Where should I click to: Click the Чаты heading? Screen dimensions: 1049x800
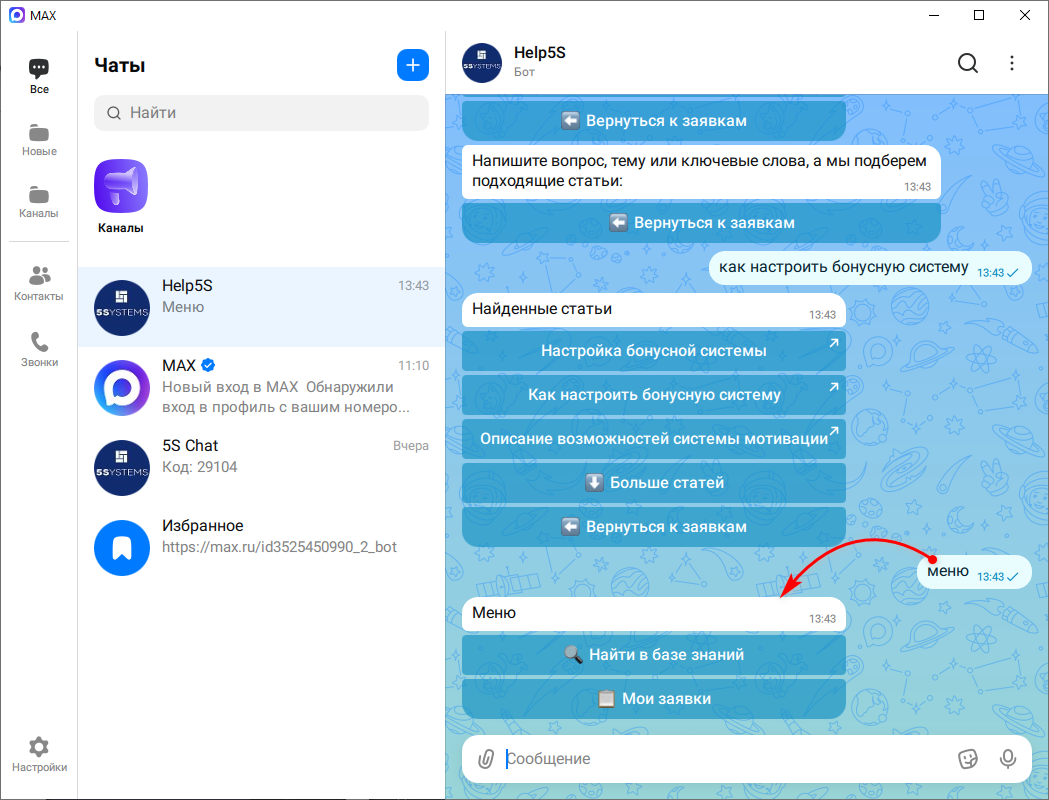pyautogui.click(x=120, y=65)
